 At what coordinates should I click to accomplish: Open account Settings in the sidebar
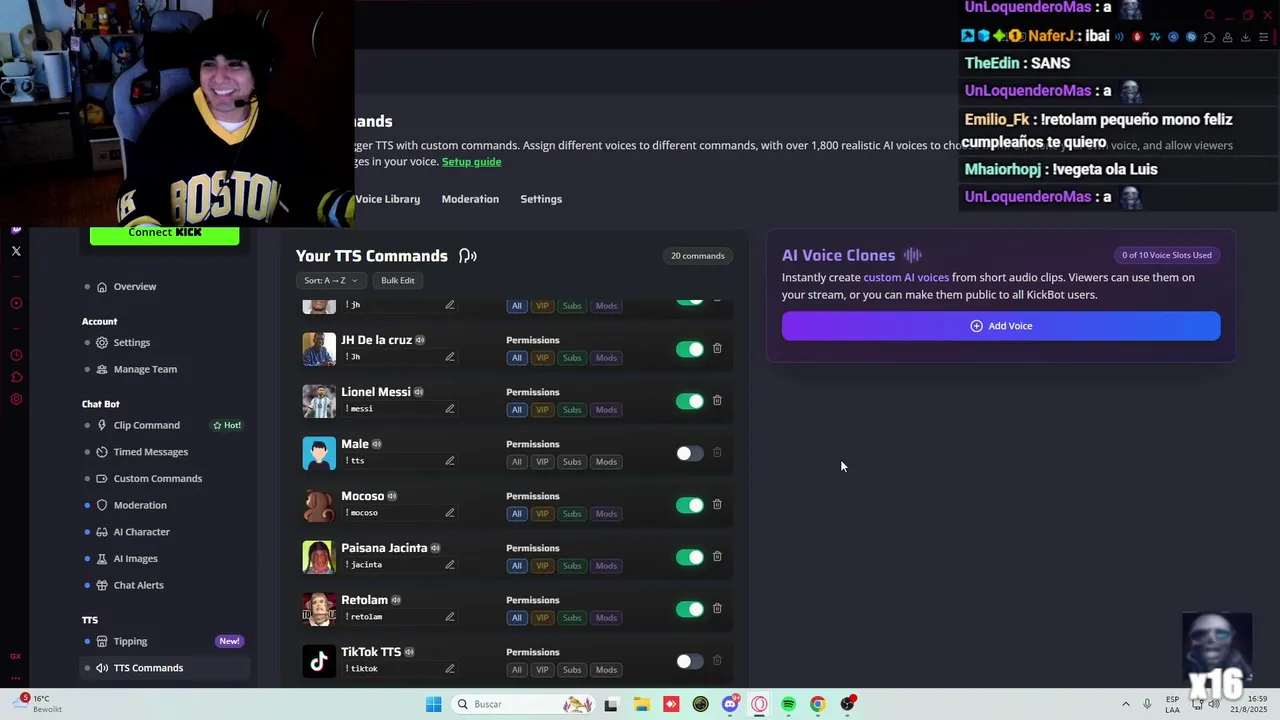click(x=131, y=343)
